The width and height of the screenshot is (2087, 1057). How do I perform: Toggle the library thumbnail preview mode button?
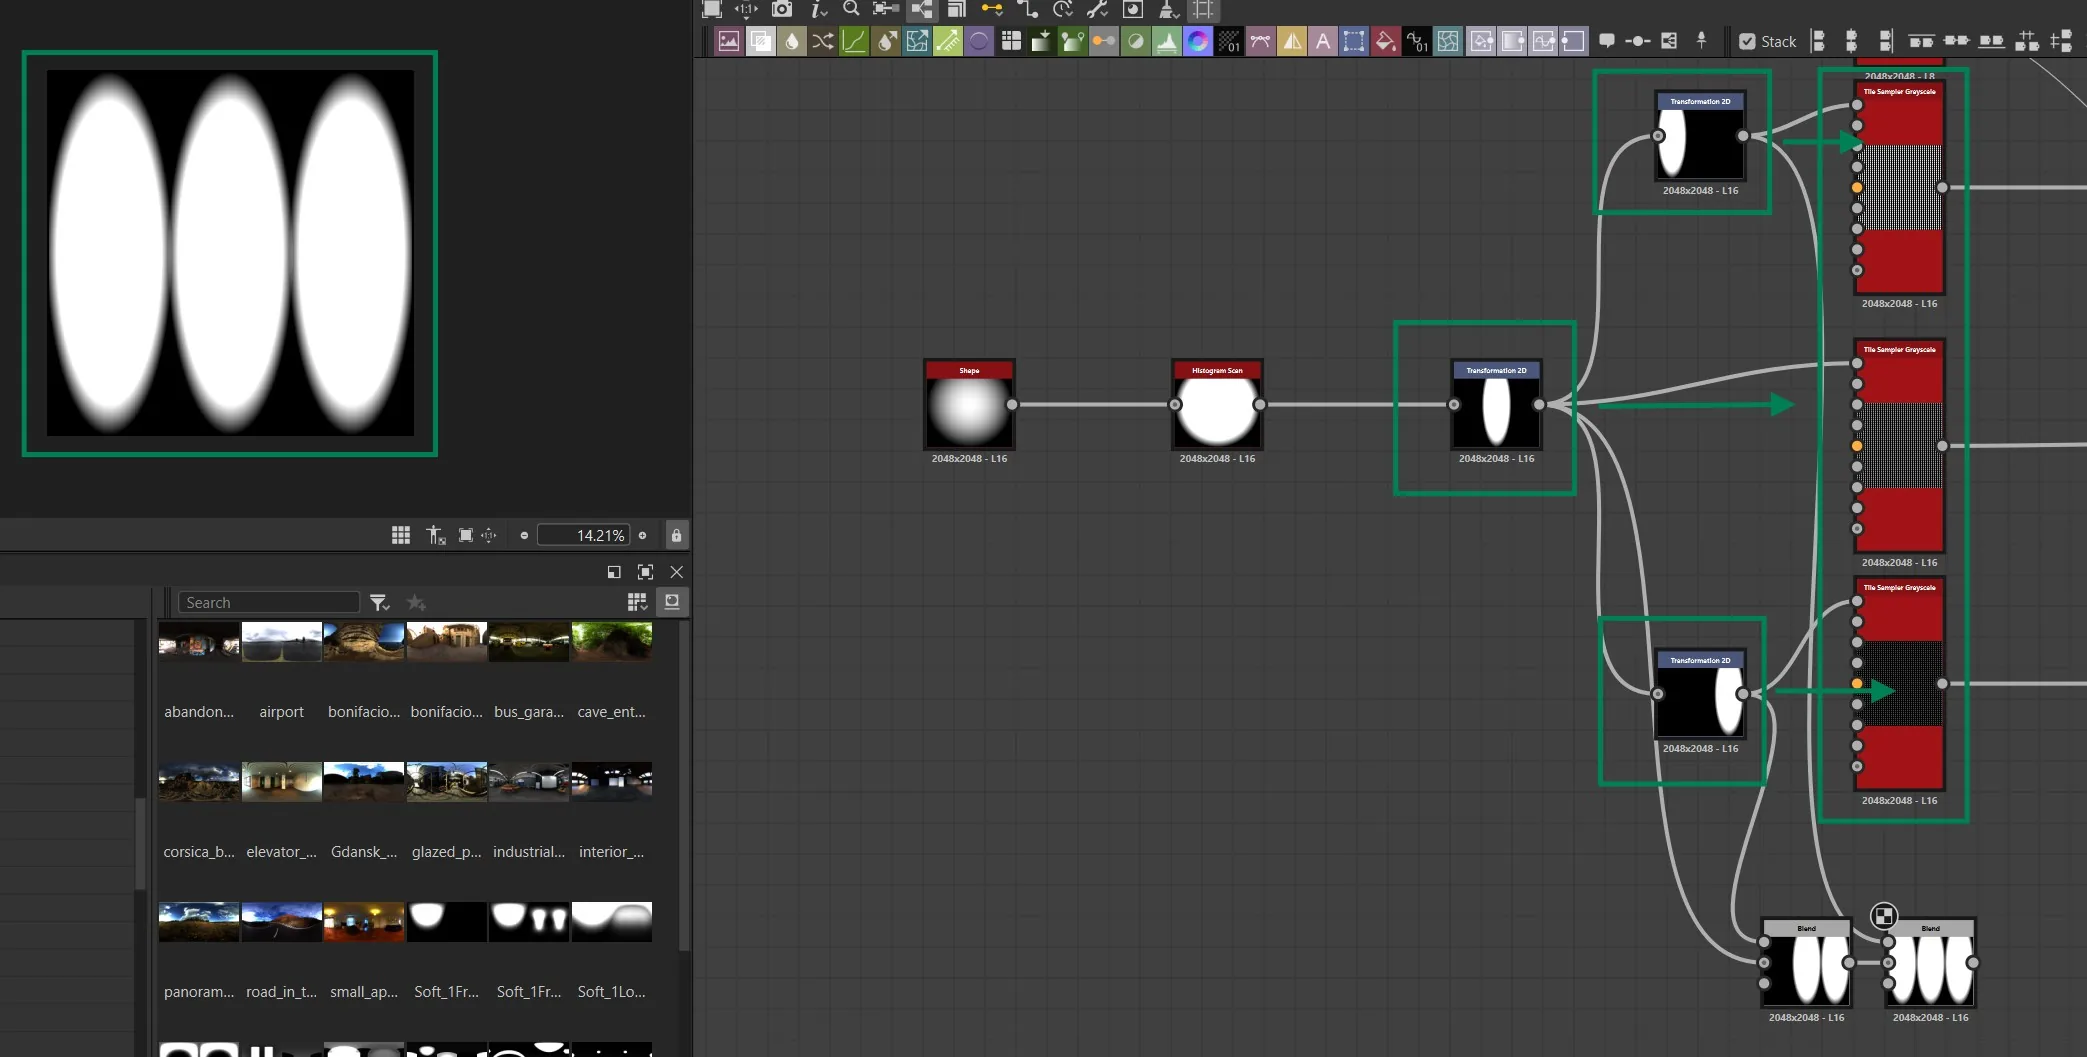click(x=672, y=601)
